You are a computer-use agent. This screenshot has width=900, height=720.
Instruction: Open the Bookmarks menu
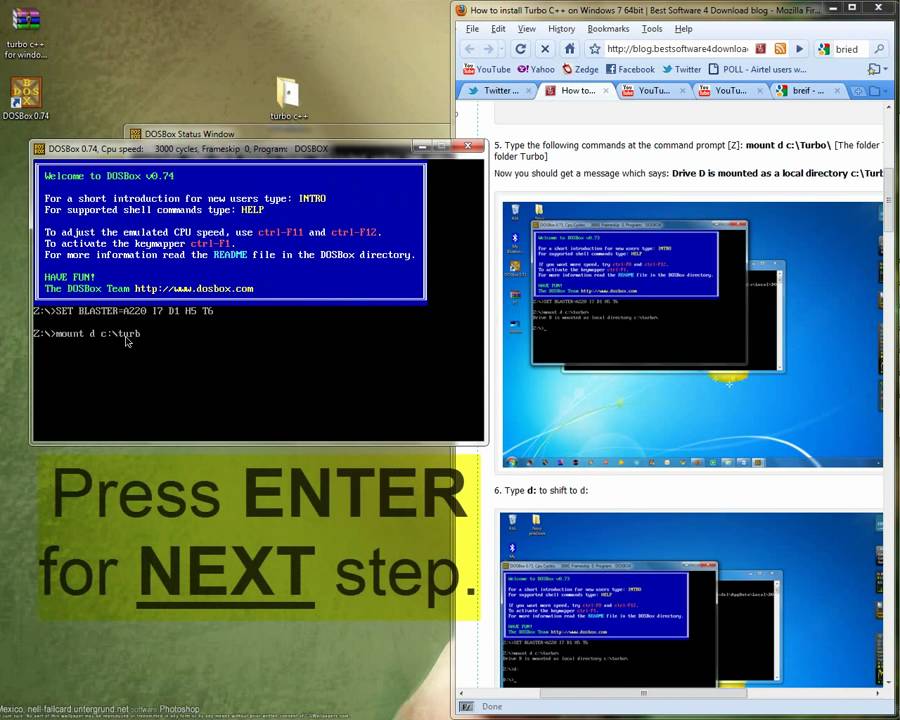pos(608,29)
